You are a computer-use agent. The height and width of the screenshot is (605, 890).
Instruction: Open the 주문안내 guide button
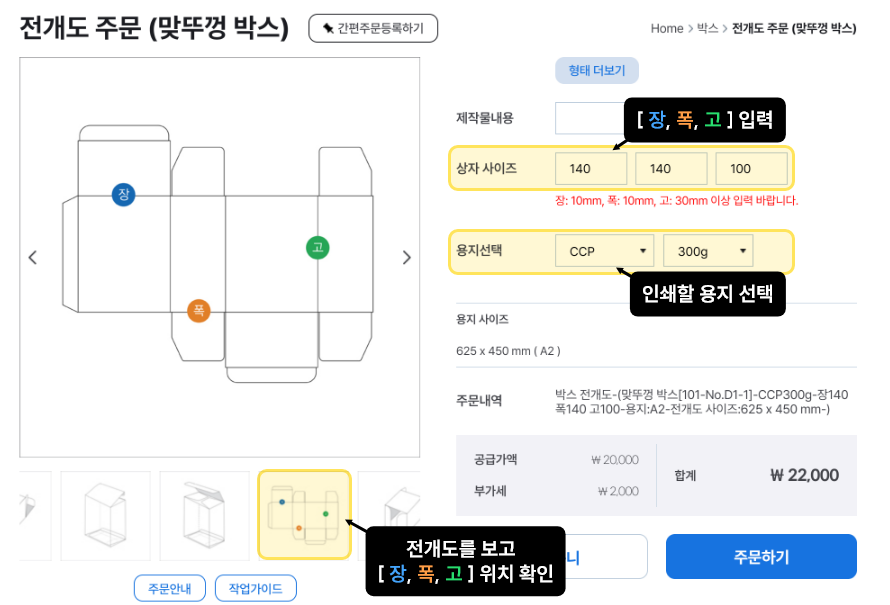pos(170,588)
